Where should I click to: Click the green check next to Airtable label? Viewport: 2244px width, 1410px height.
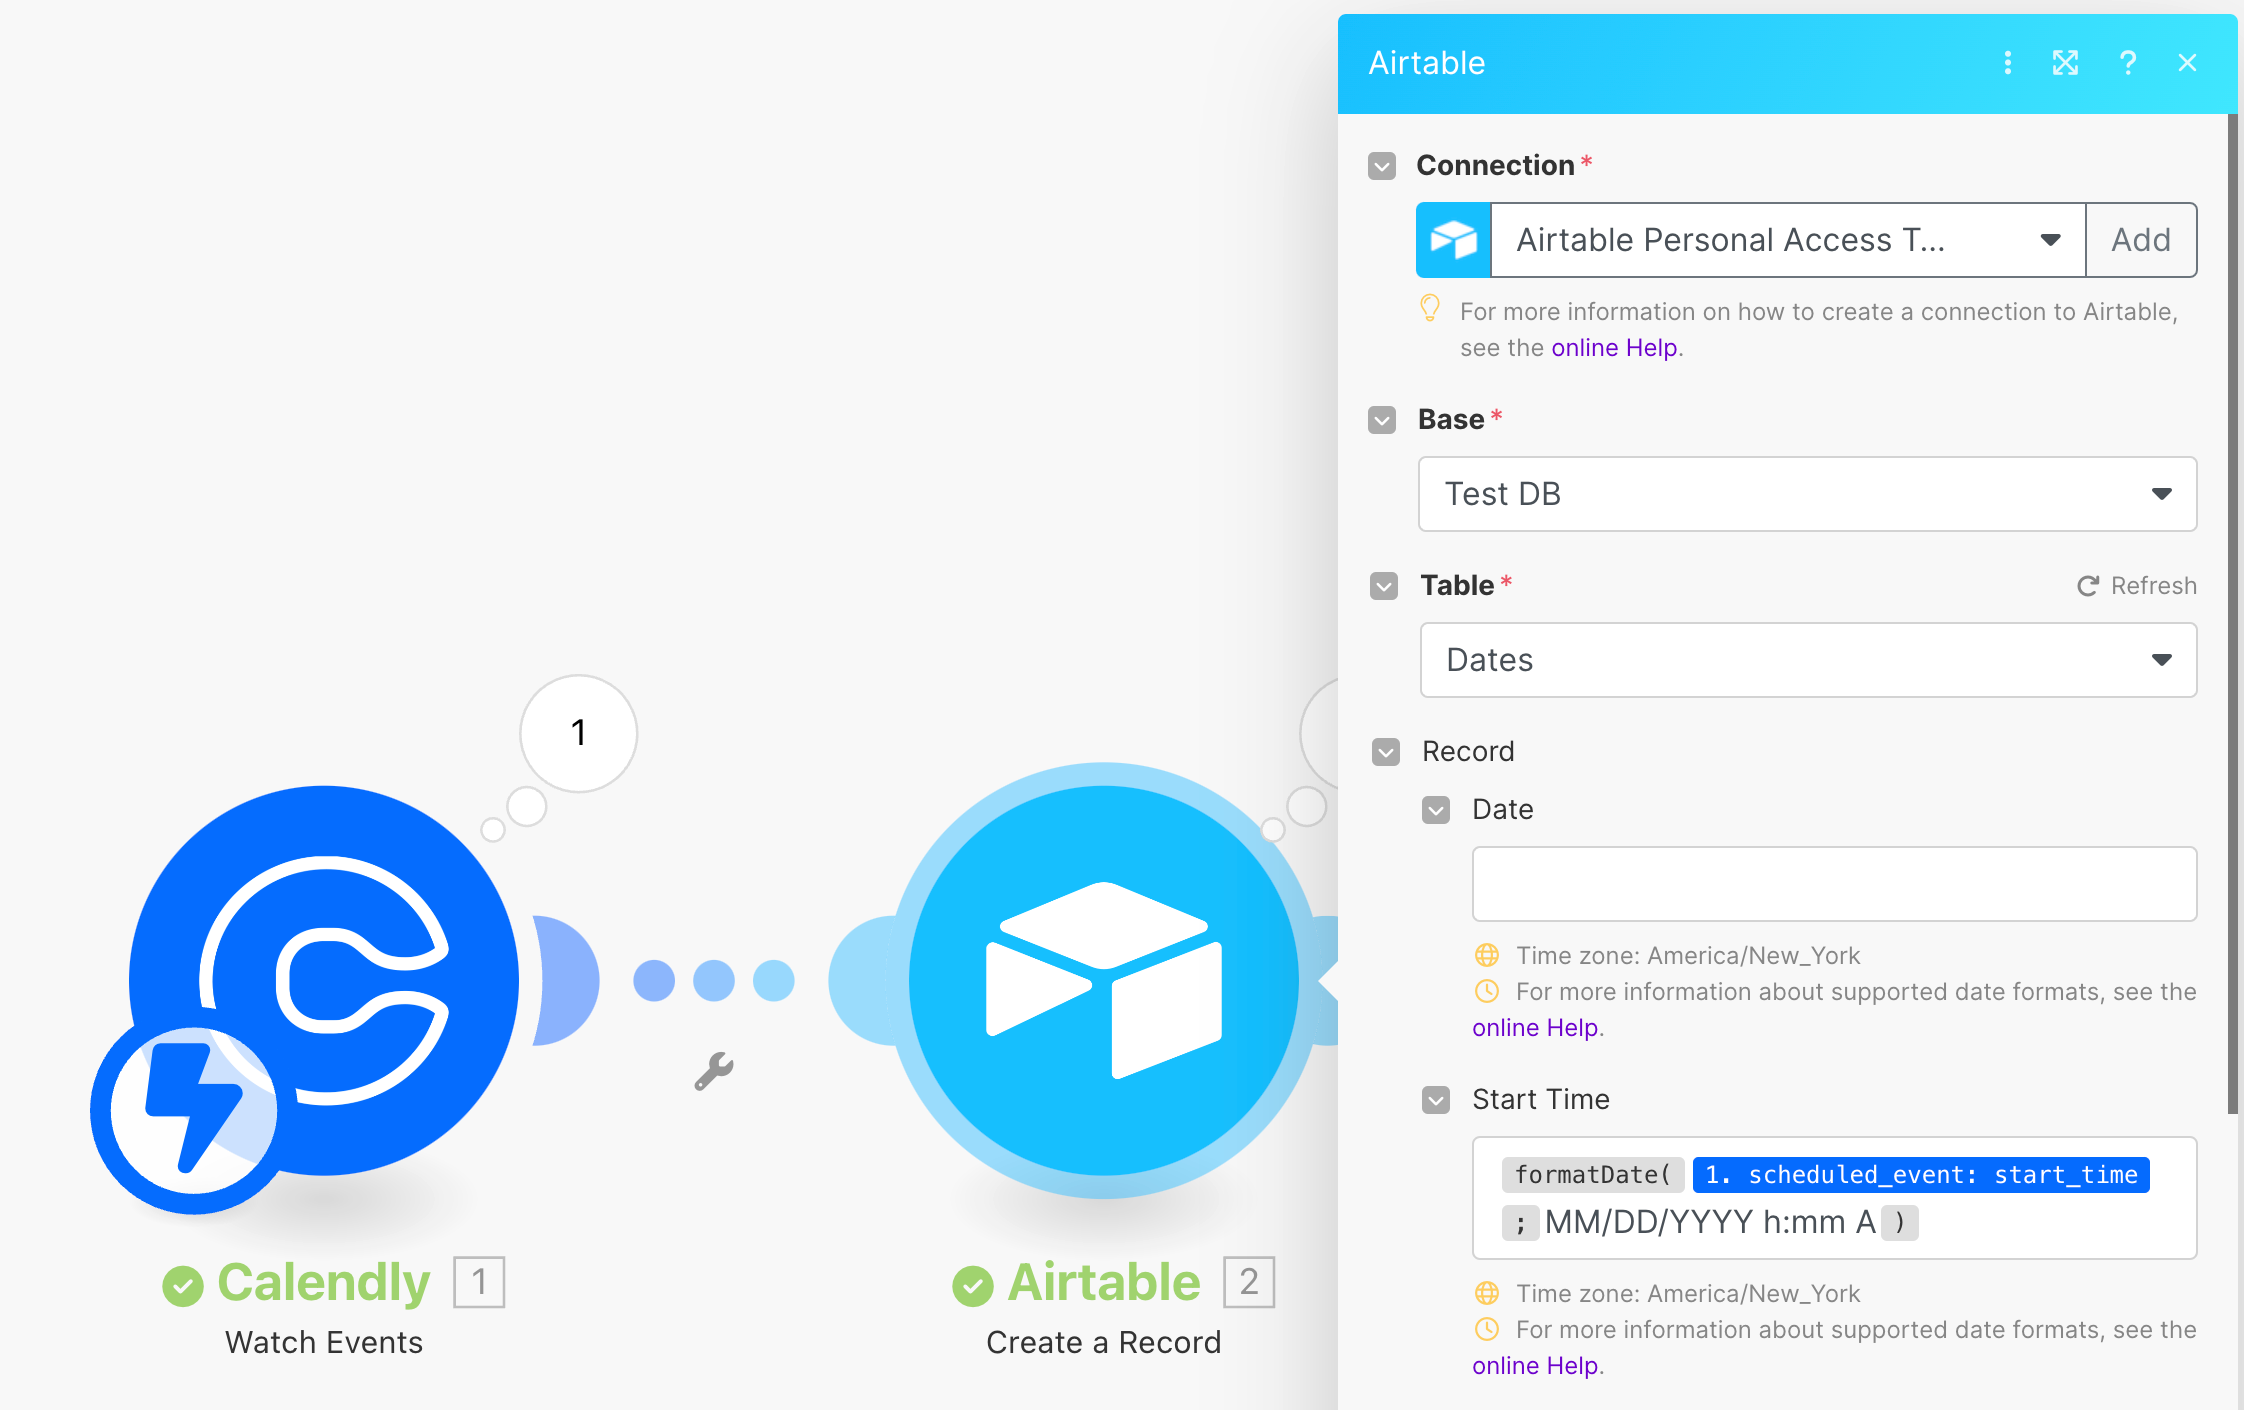(973, 1286)
